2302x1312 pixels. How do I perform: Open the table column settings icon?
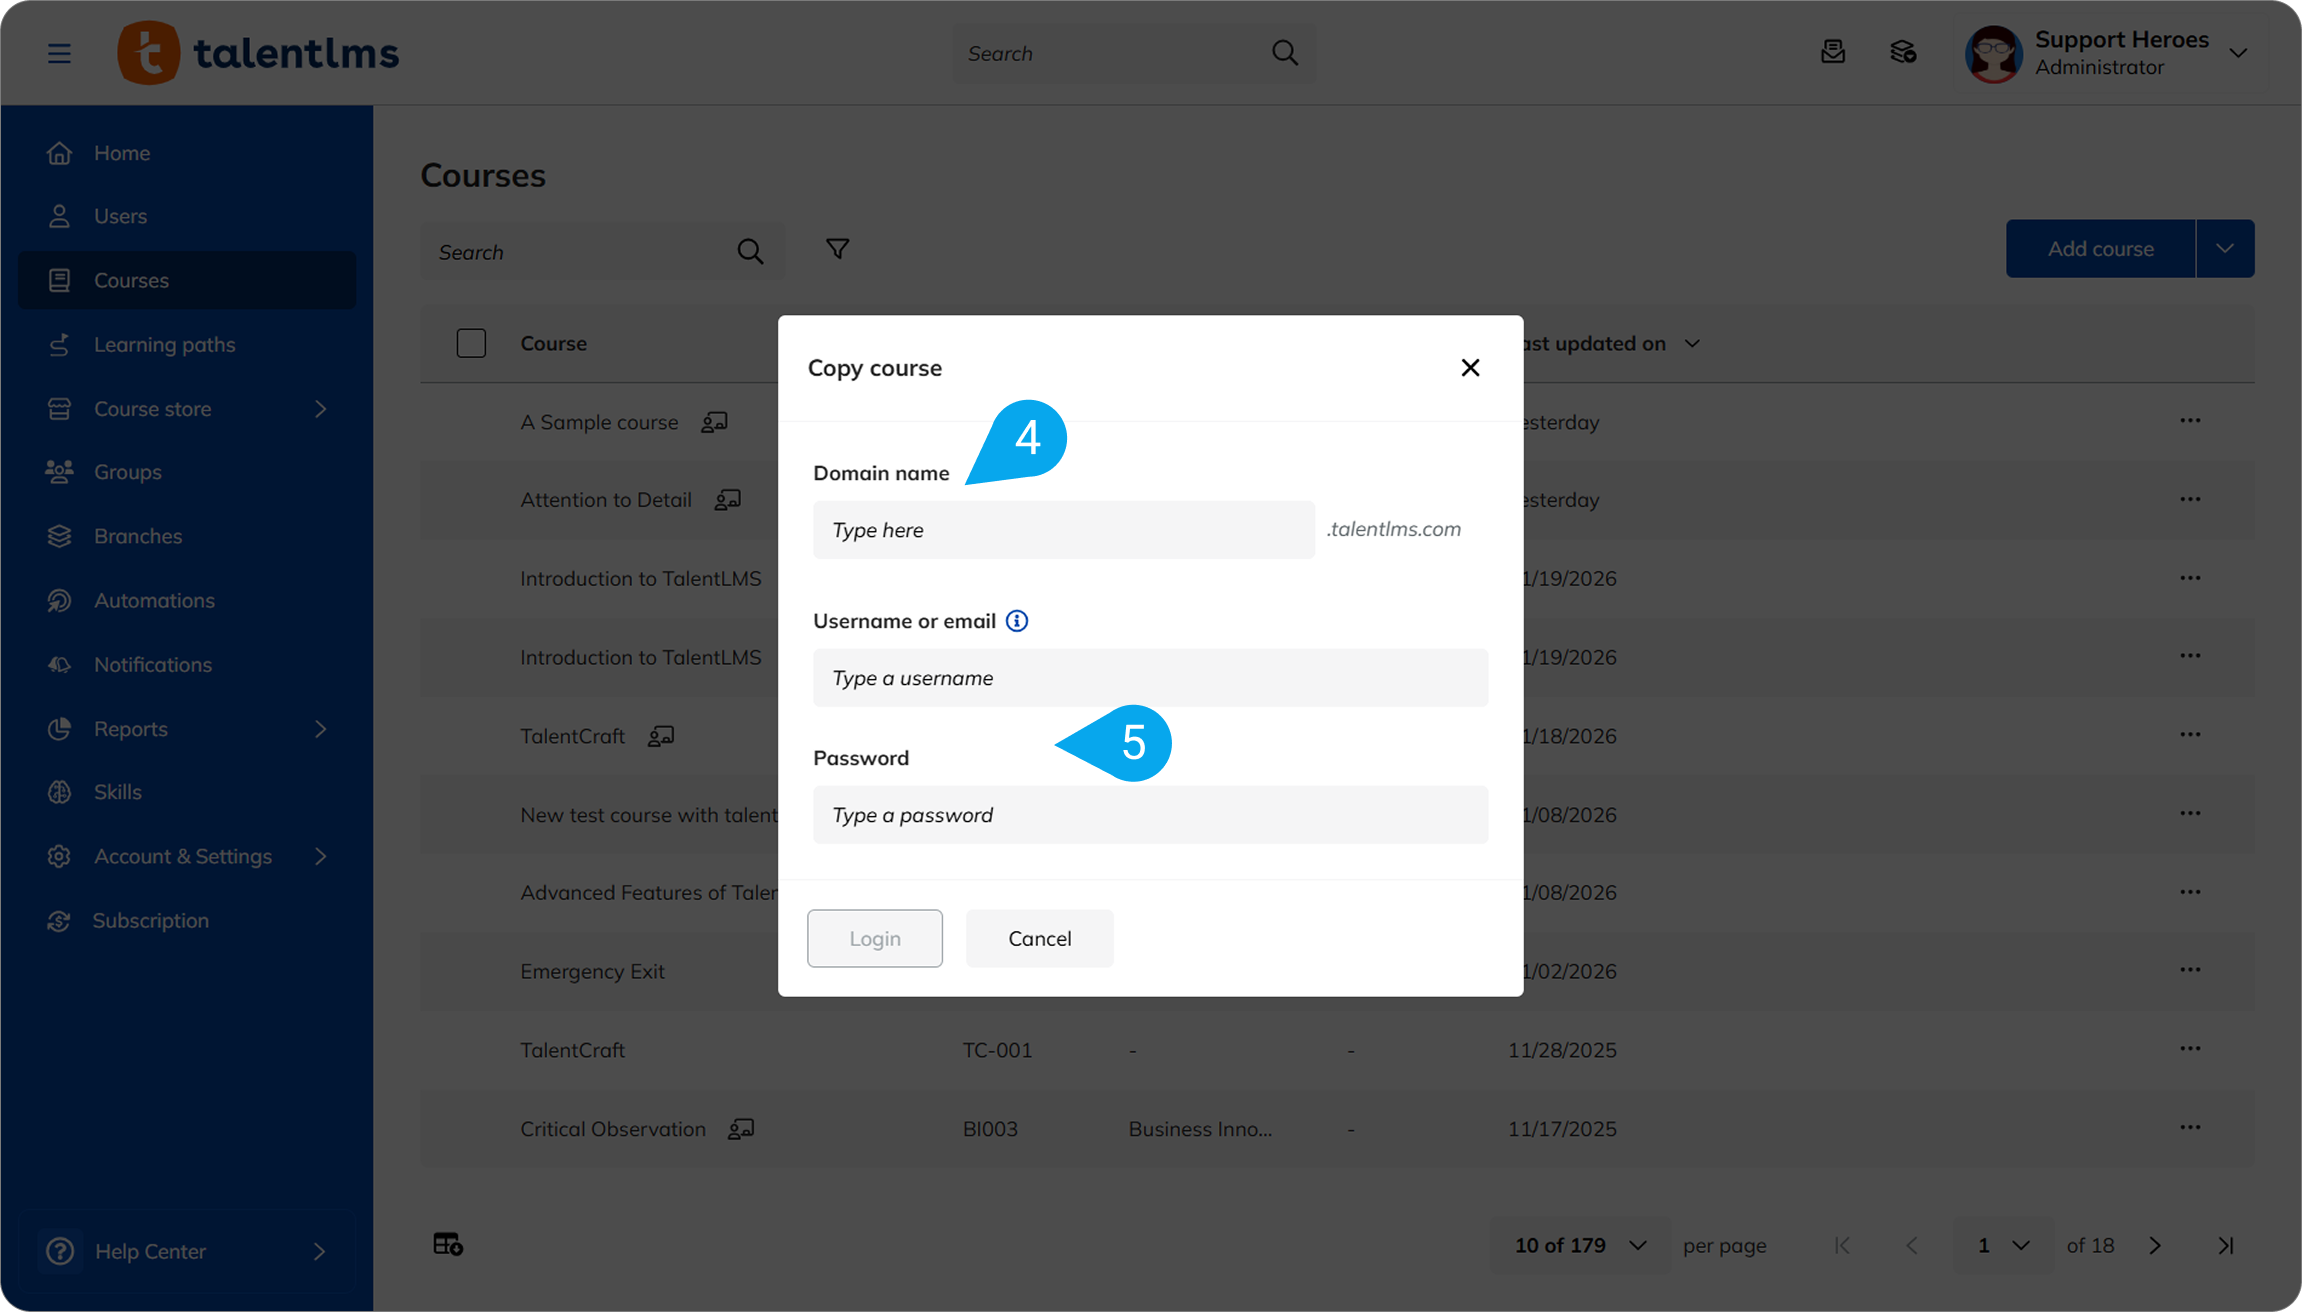[447, 1244]
